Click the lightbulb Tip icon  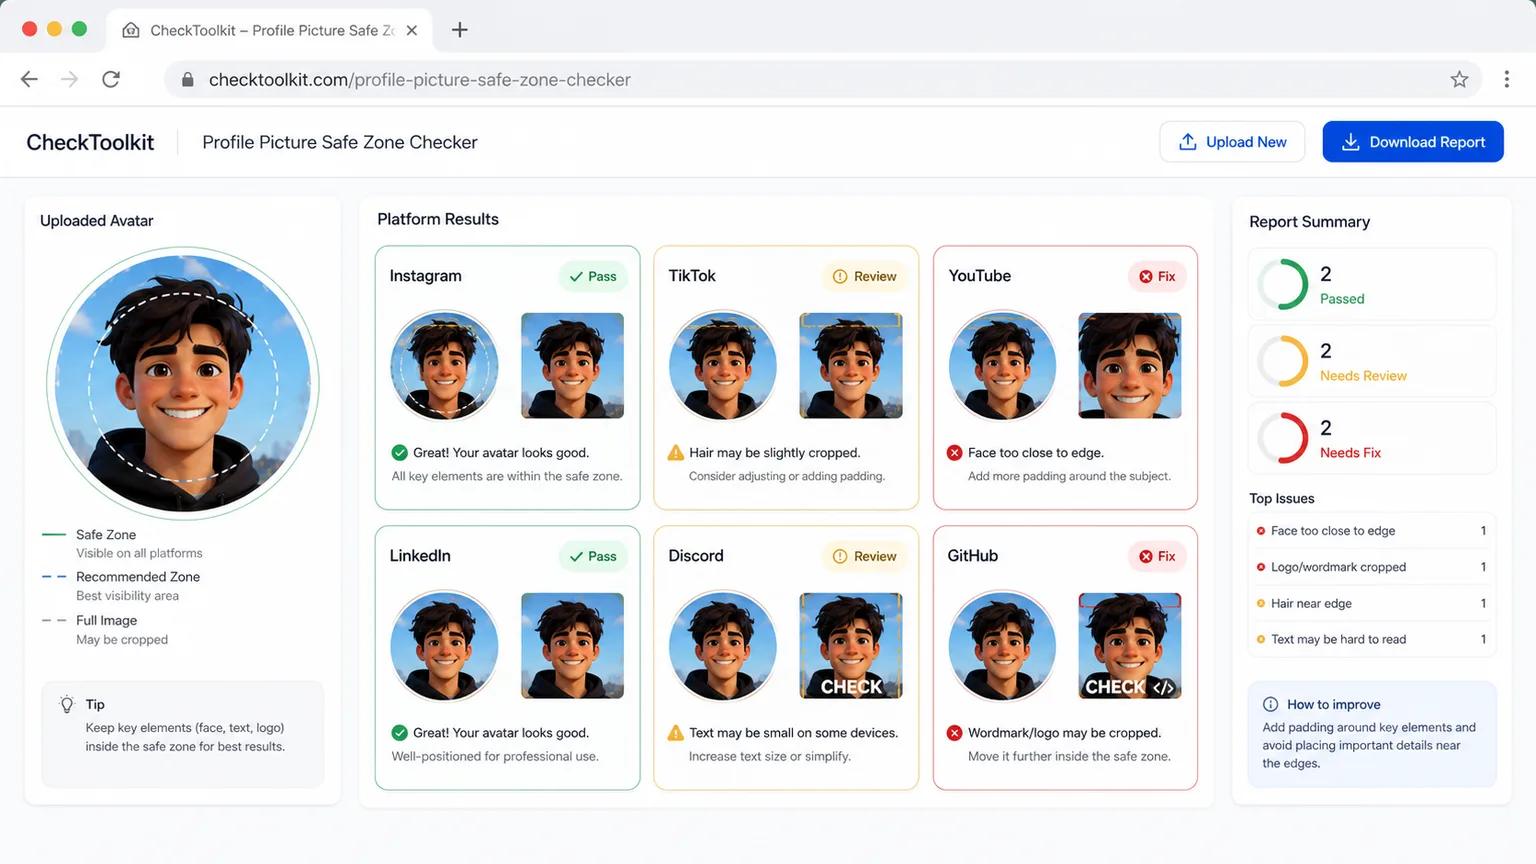click(67, 704)
